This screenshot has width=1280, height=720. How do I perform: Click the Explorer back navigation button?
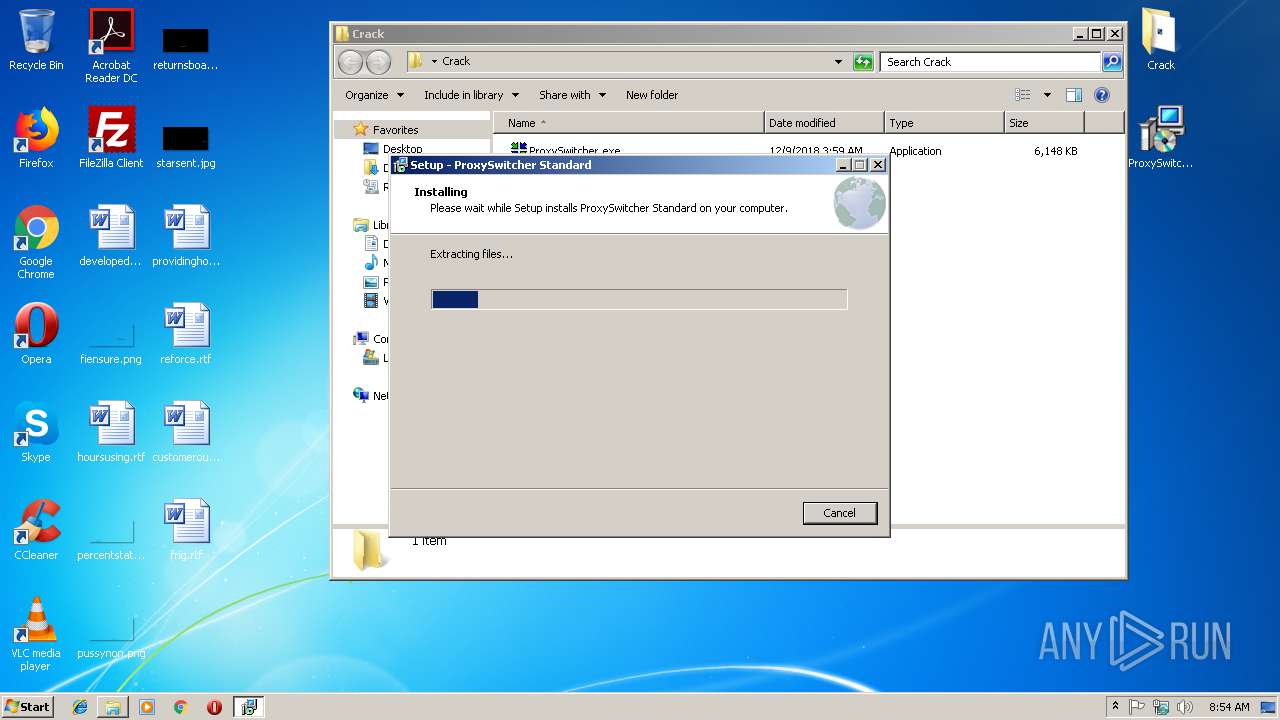[350, 62]
